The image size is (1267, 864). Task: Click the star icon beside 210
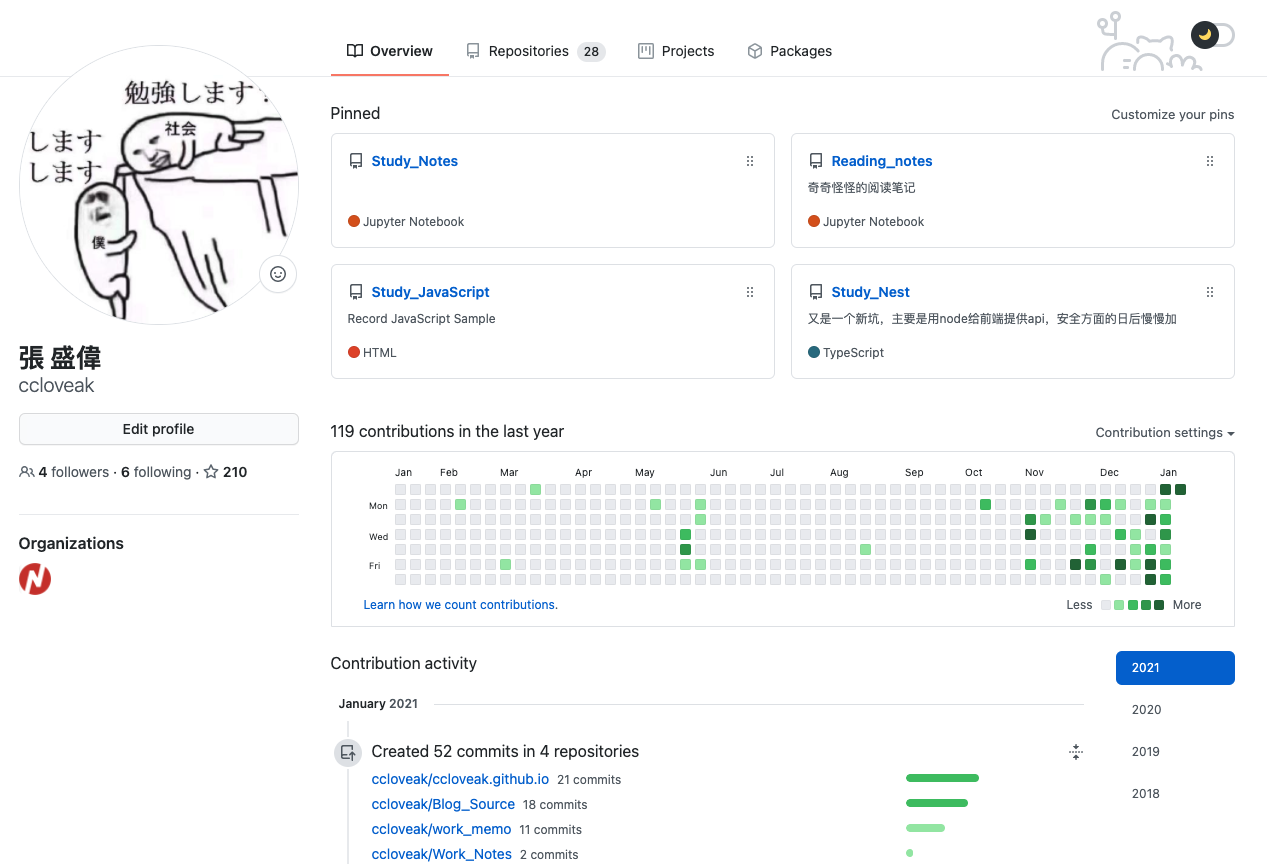(x=211, y=472)
